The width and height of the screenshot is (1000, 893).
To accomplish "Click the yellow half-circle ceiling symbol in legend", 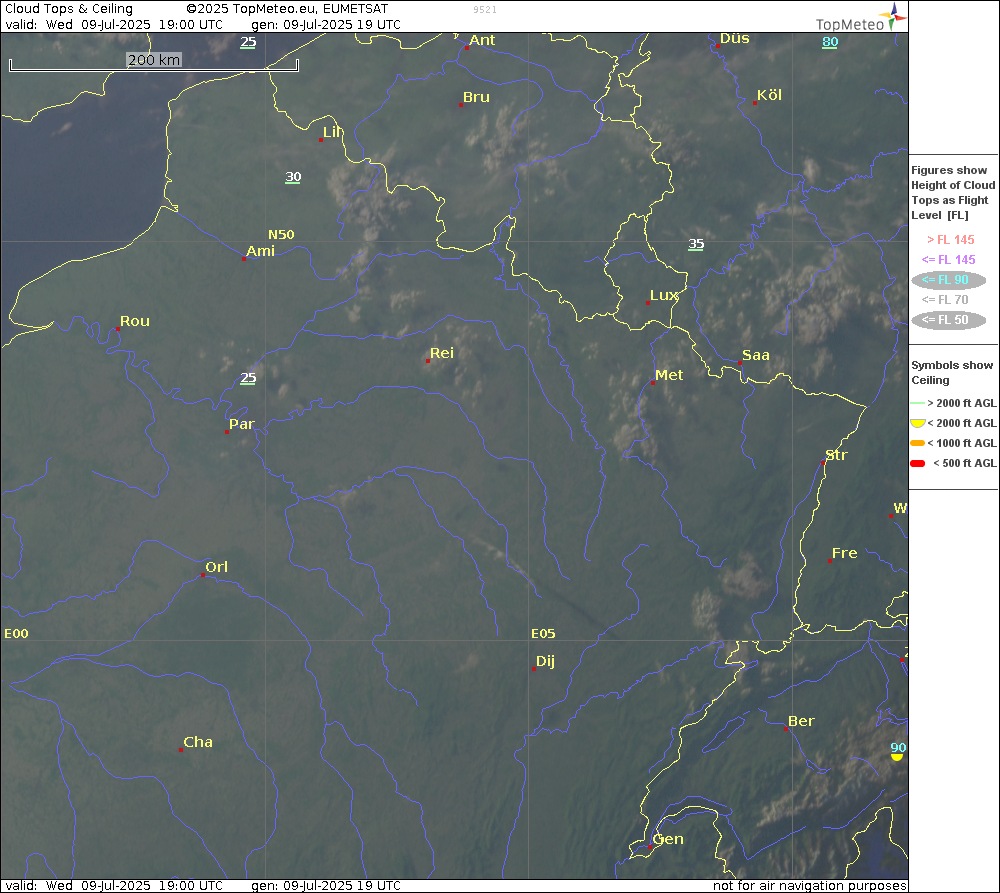I will pyautogui.click(x=918, y=423).
